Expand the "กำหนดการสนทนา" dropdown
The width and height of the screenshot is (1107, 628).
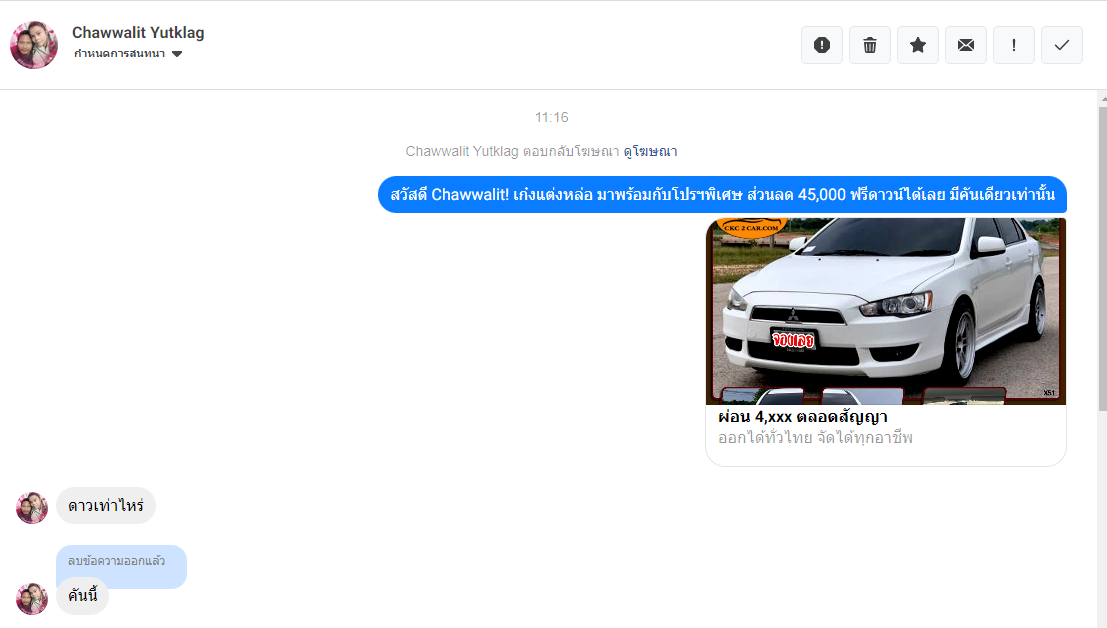pos(128,54)
